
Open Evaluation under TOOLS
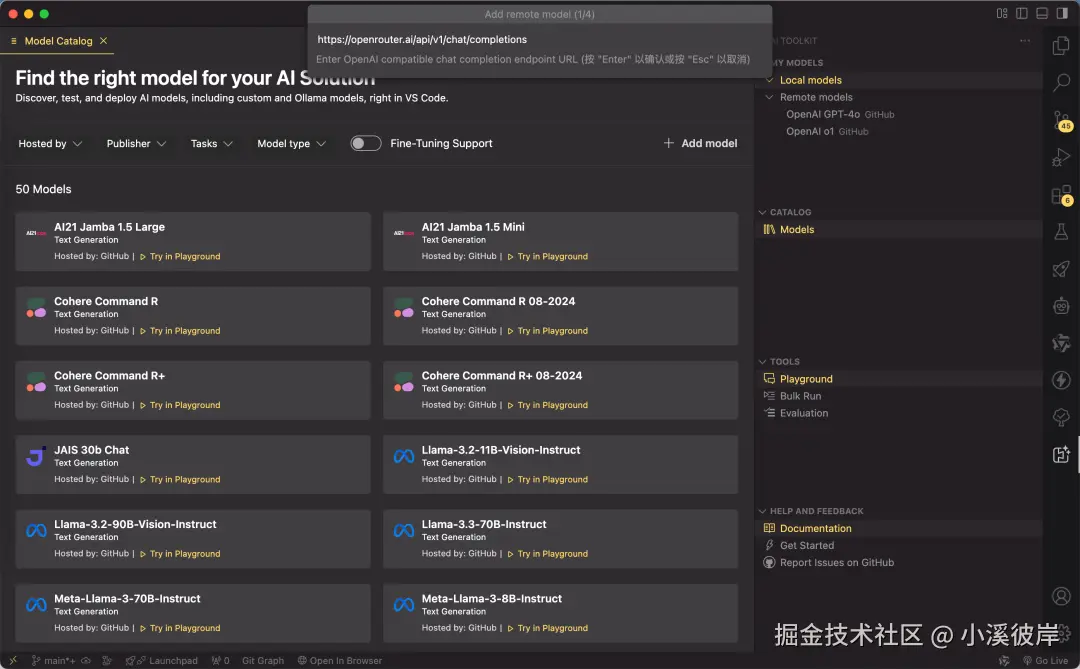(x=898, y=413)
